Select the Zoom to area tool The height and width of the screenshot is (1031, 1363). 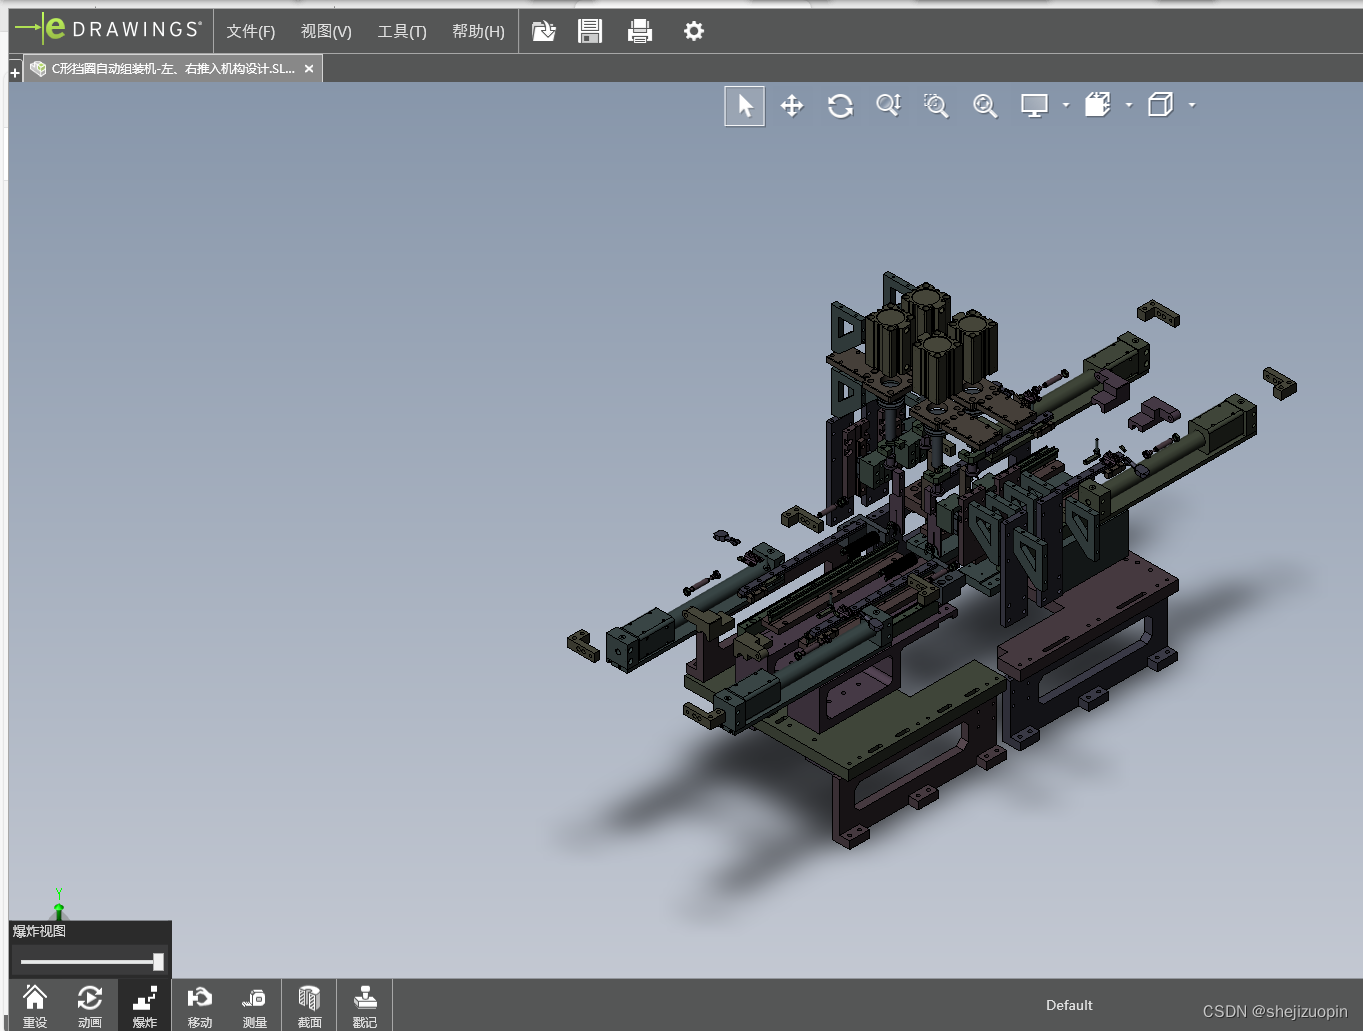(x=936, y=106)
